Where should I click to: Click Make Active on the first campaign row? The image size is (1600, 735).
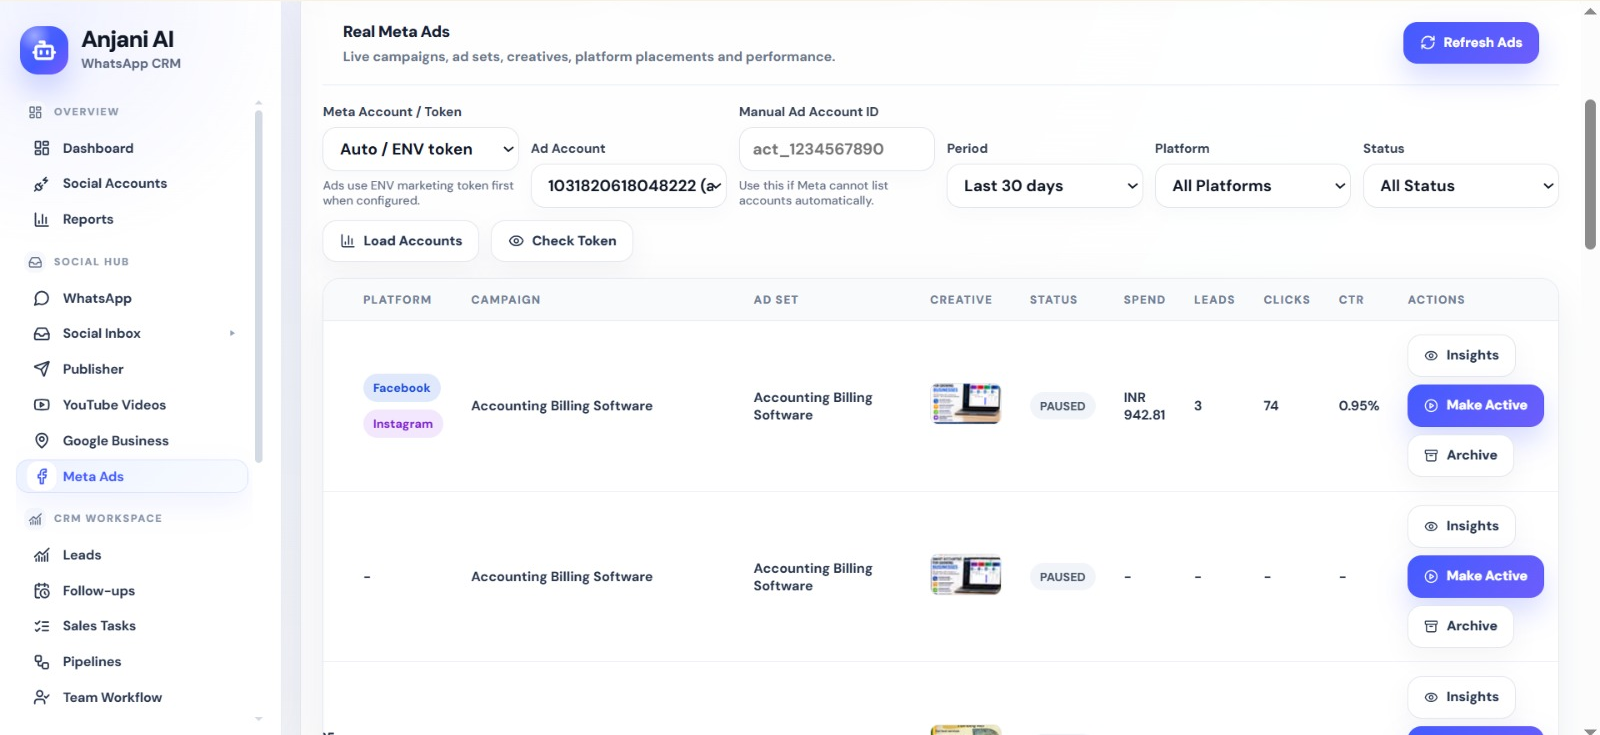tap(1476, 406)
